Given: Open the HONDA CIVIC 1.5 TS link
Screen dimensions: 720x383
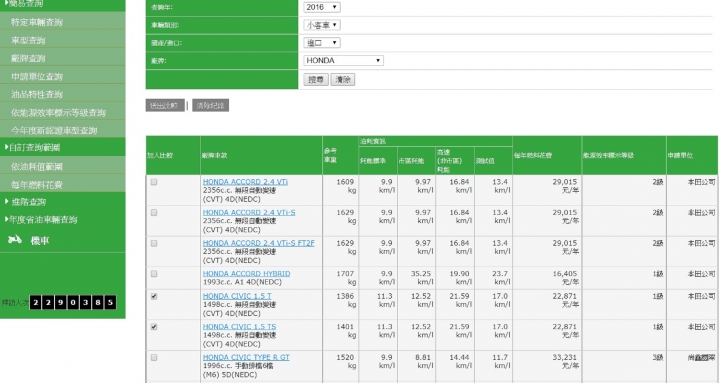Looking at the screenshot, I should pos(239,327).
